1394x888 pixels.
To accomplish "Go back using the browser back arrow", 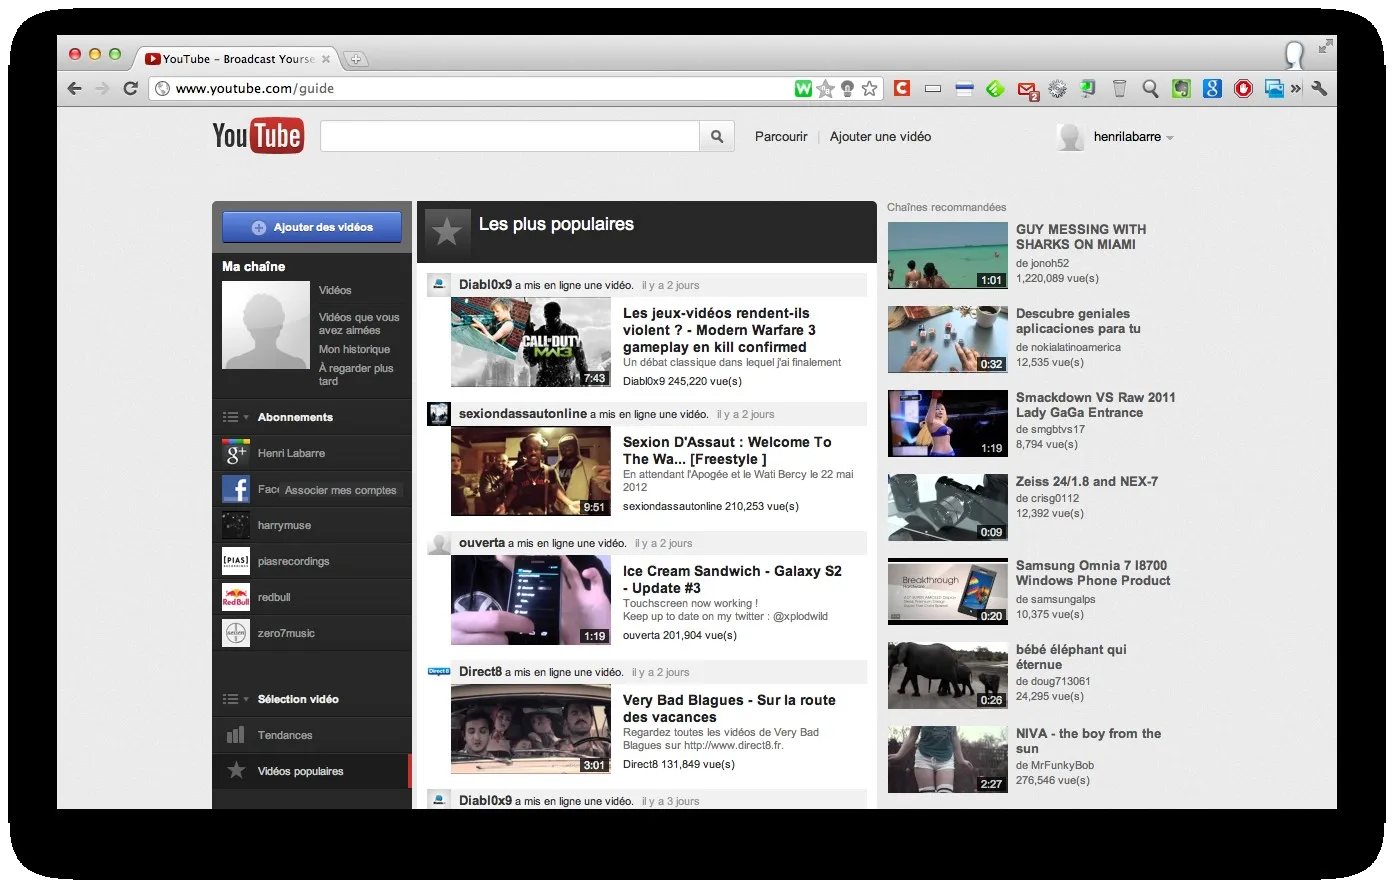I will 75,88.
